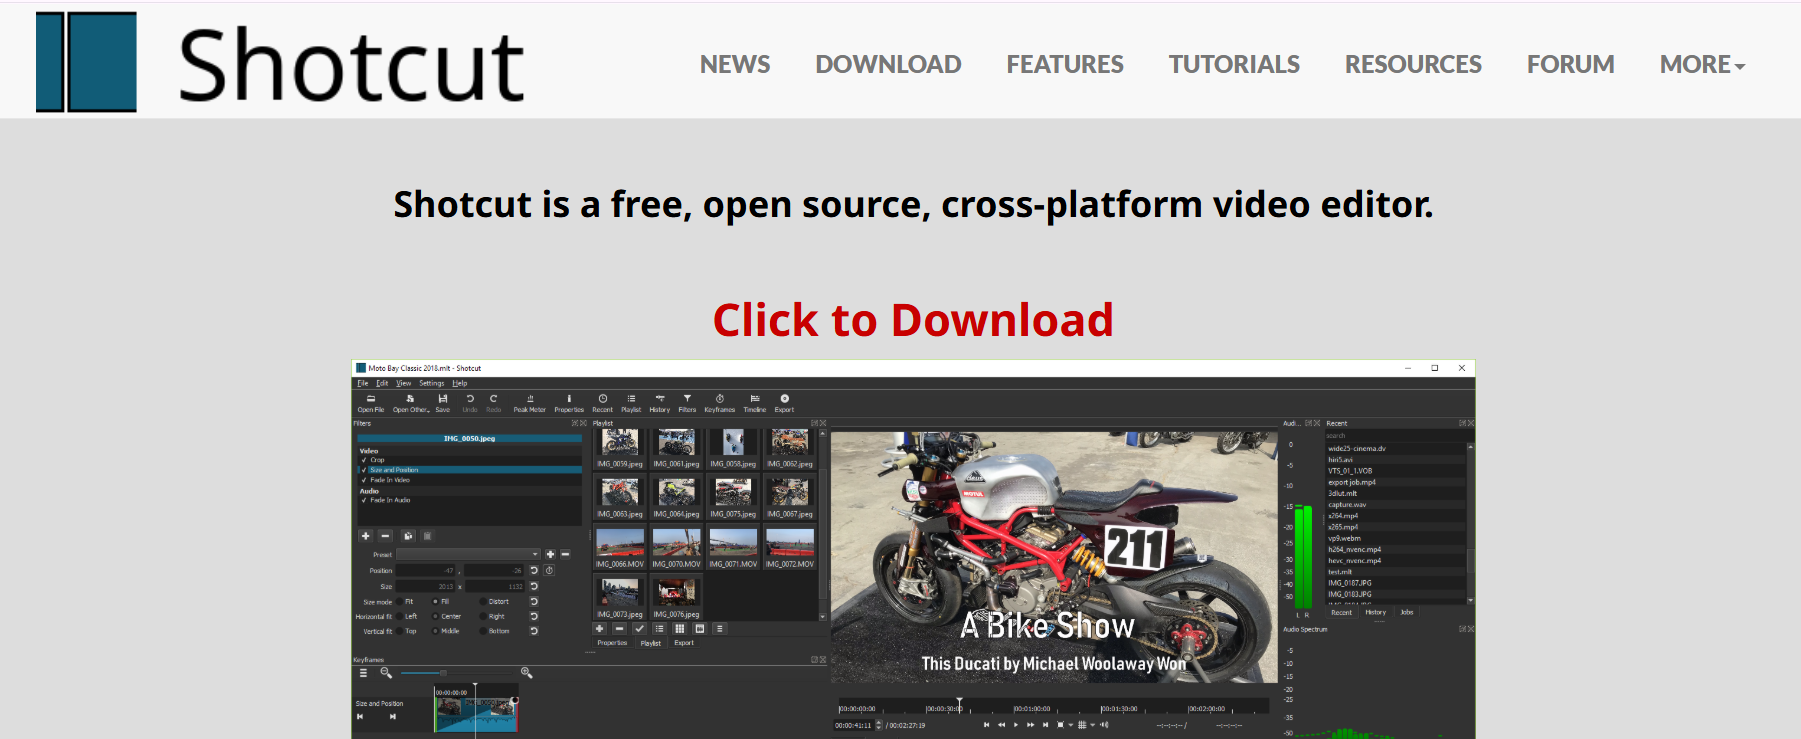Click the Timeline toolbar icon
This screenshot has width=1801, height=739.
coord(755,403)
